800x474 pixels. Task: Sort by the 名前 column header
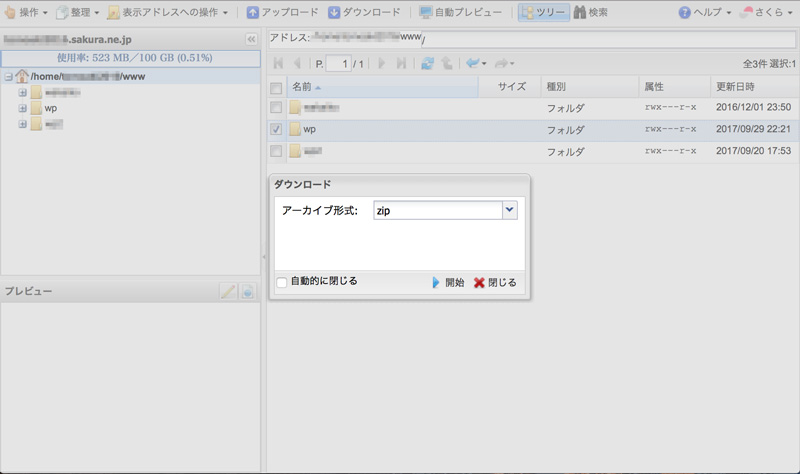[382, 87]
